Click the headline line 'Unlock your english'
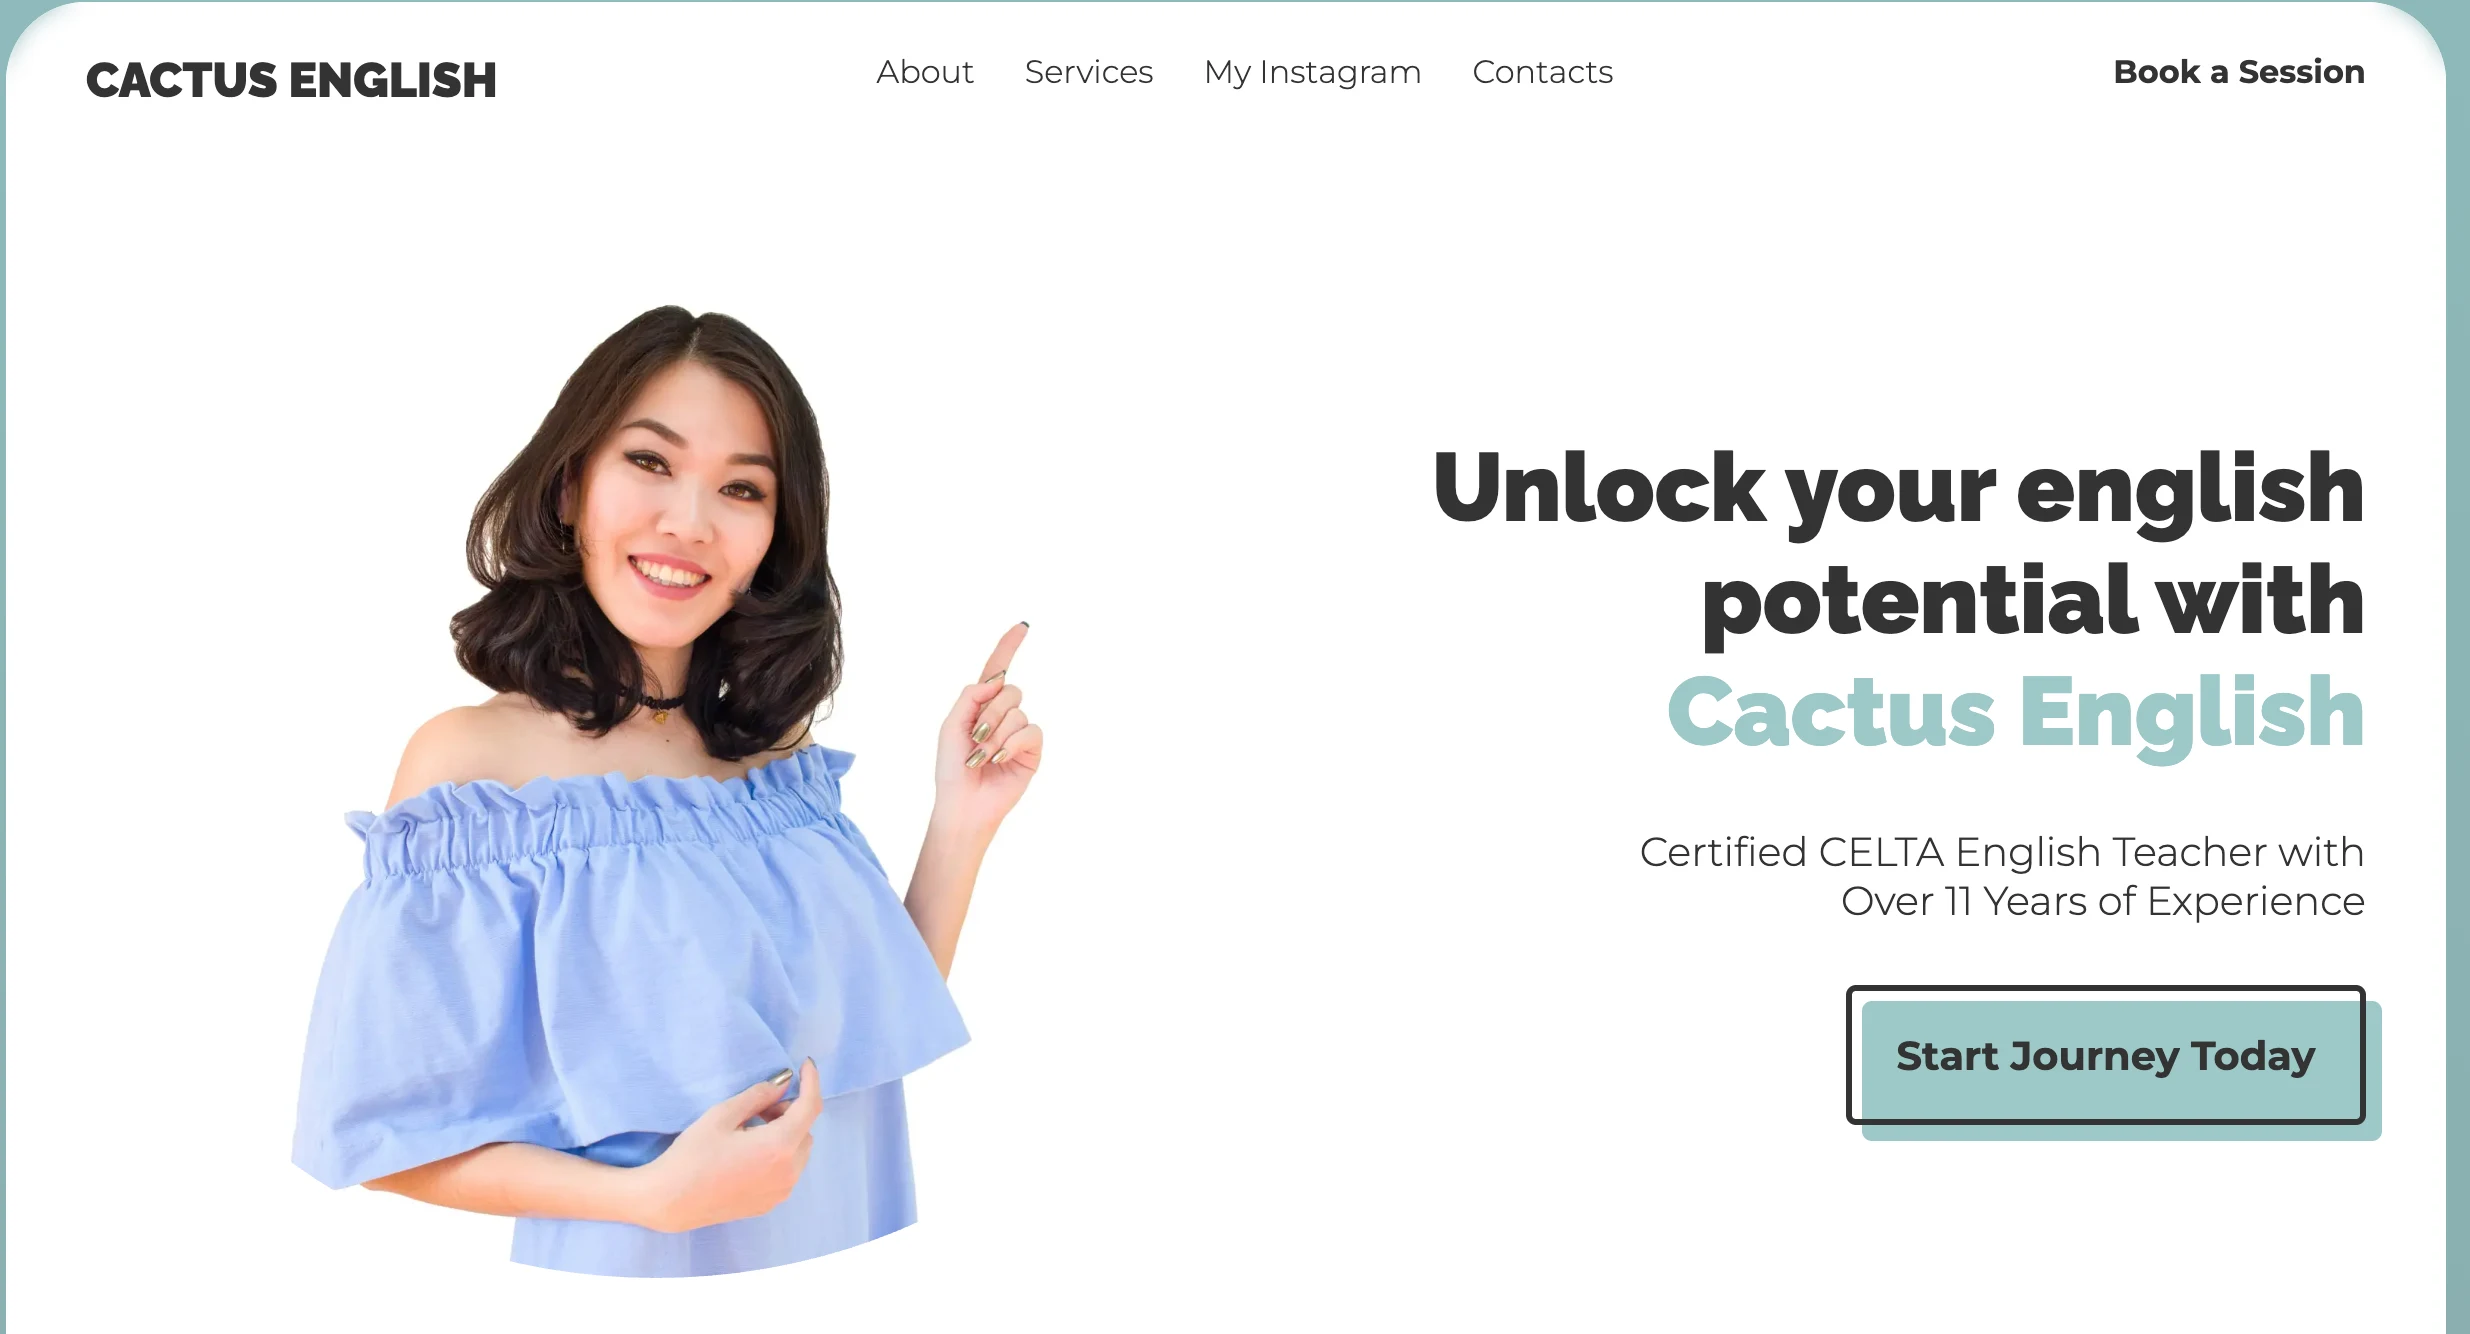 point(1898,490)
